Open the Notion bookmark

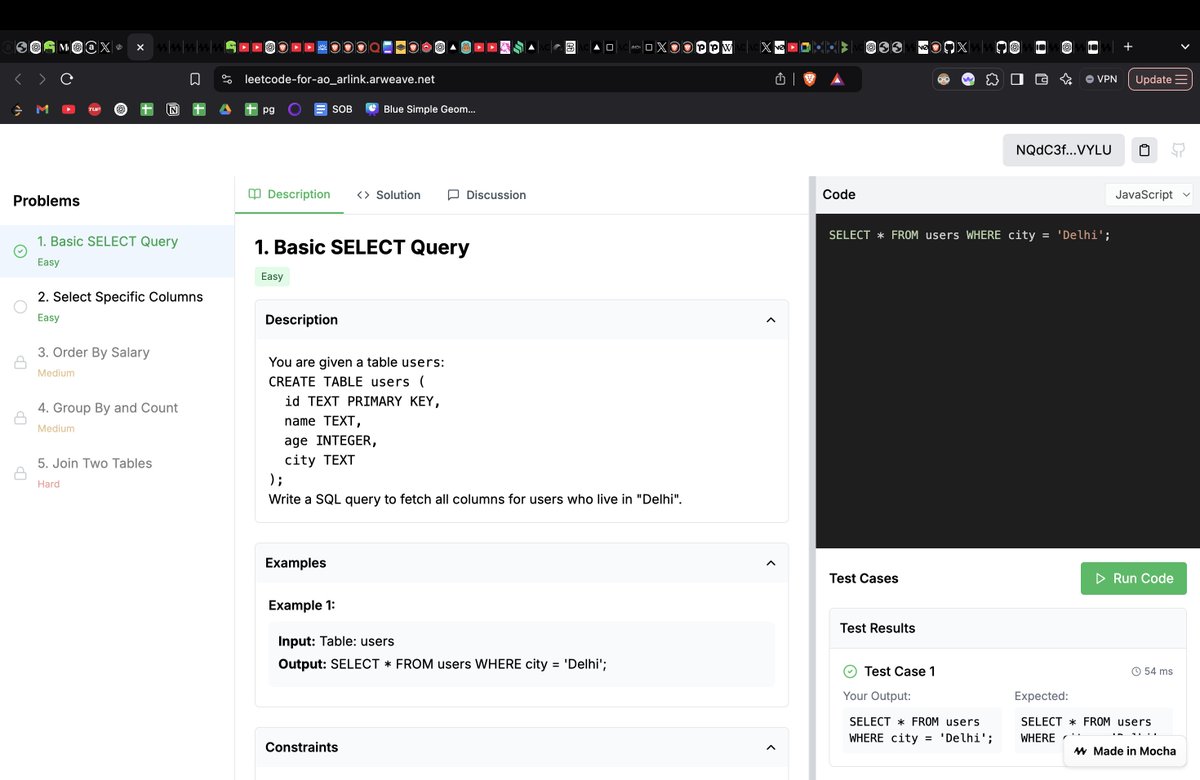(173, 109)
